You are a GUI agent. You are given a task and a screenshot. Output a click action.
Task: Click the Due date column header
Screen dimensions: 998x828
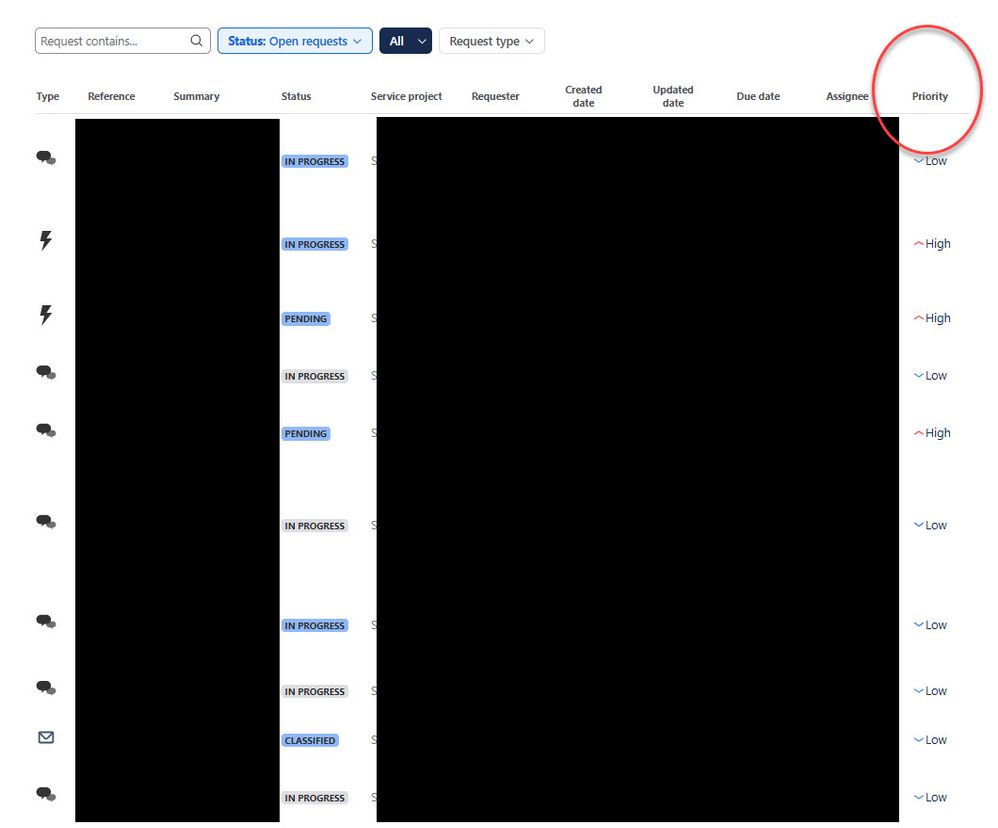point(757,96)
